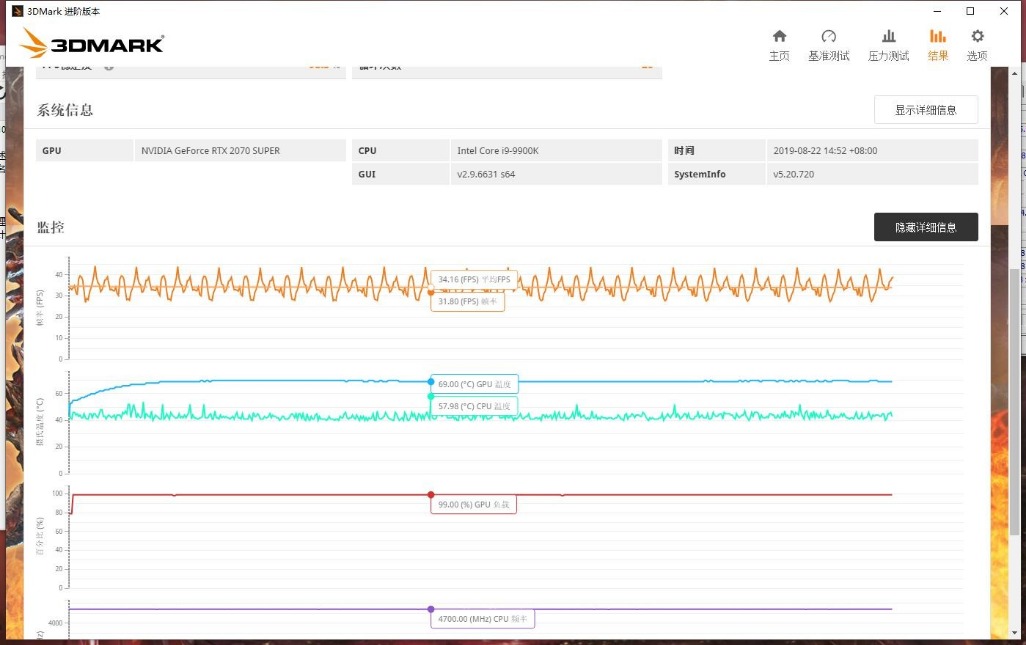Select the v2.9.6631 s64 version value
Viewport: 1026px width, 645px height.
click(486, 174)
